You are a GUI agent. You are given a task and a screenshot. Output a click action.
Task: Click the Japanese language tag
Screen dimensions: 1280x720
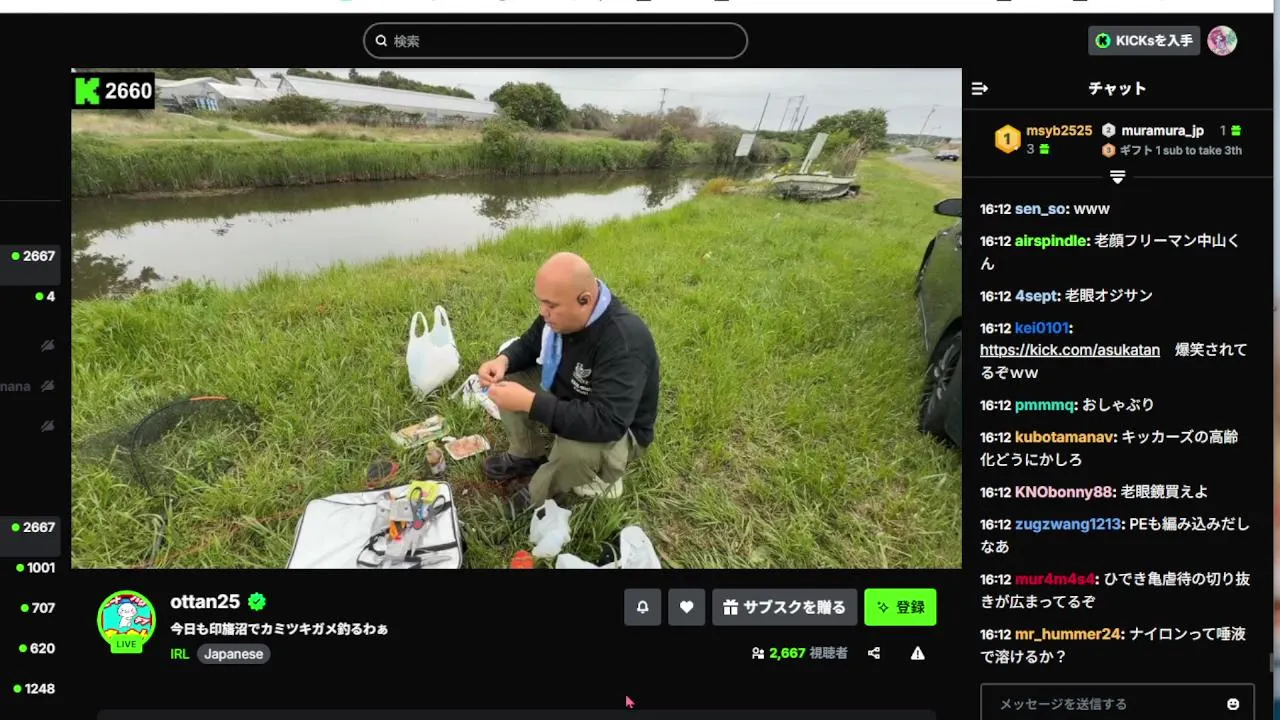[x=234, y=654]
